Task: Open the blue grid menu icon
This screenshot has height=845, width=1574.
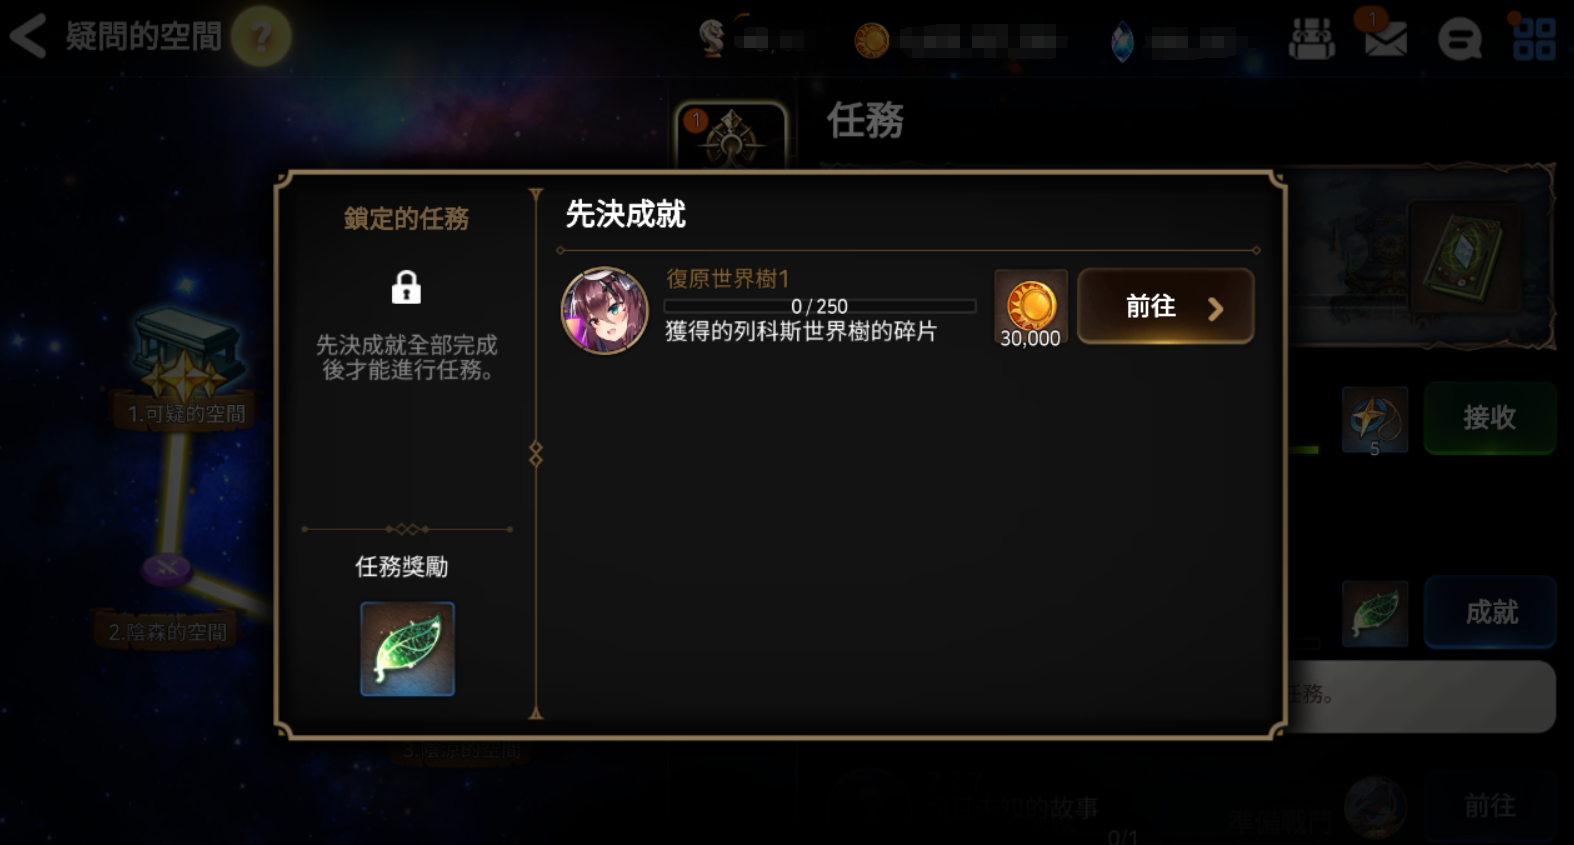Action: (1534, 39)
